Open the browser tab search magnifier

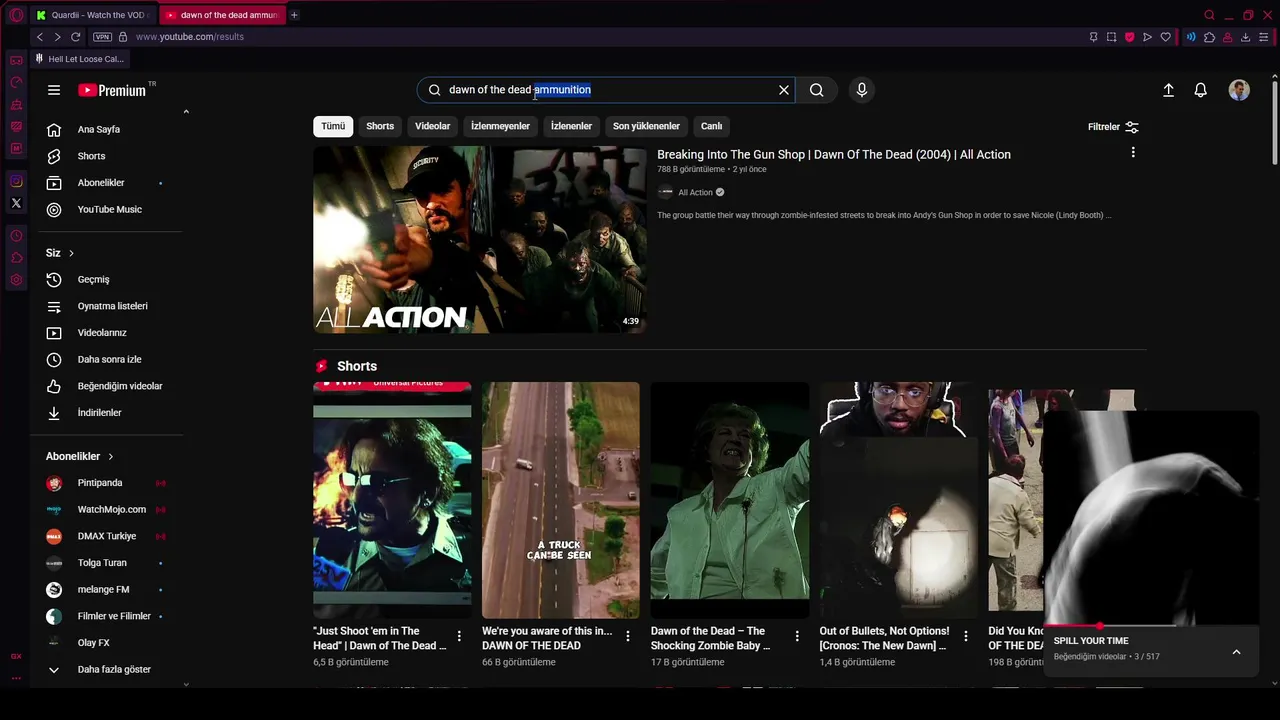[1209, 15]
